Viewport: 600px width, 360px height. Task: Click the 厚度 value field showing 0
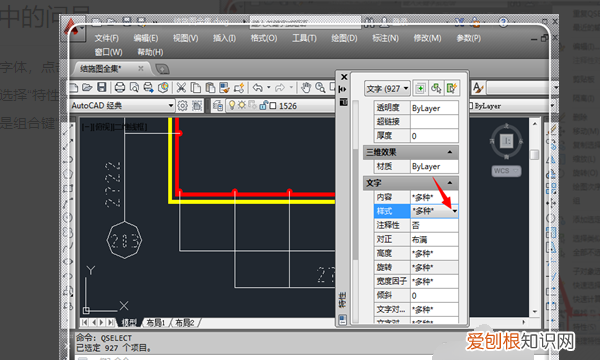pyautogui.click(x=434, y=136)
